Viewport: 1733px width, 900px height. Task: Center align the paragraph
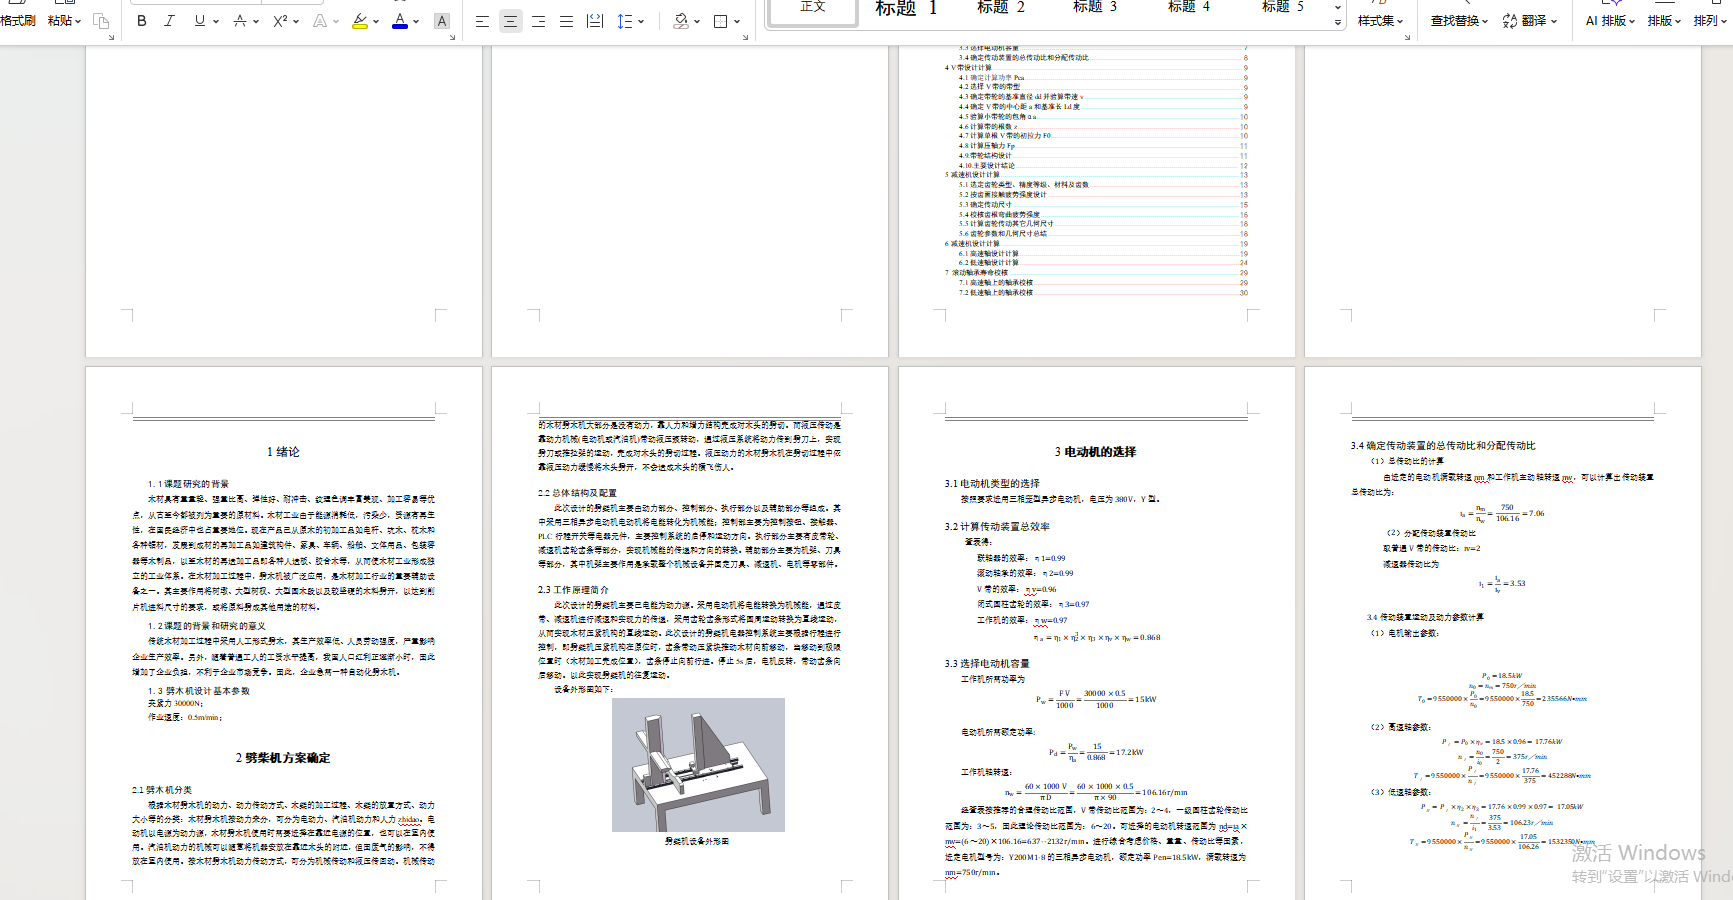pos(510,21)
